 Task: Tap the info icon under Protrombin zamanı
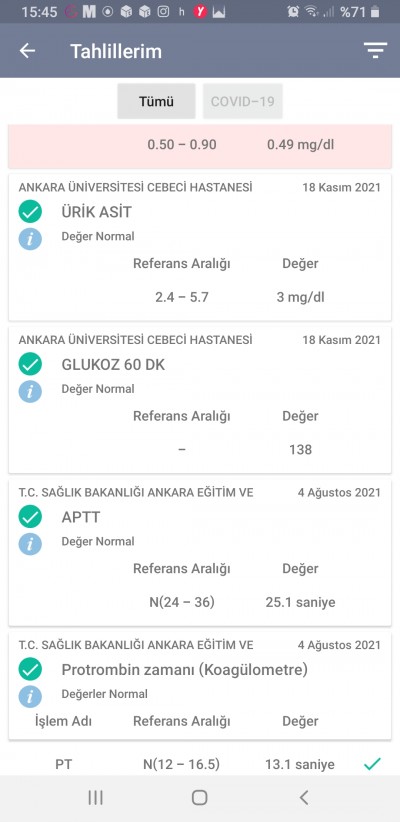[x=30, y=696]
